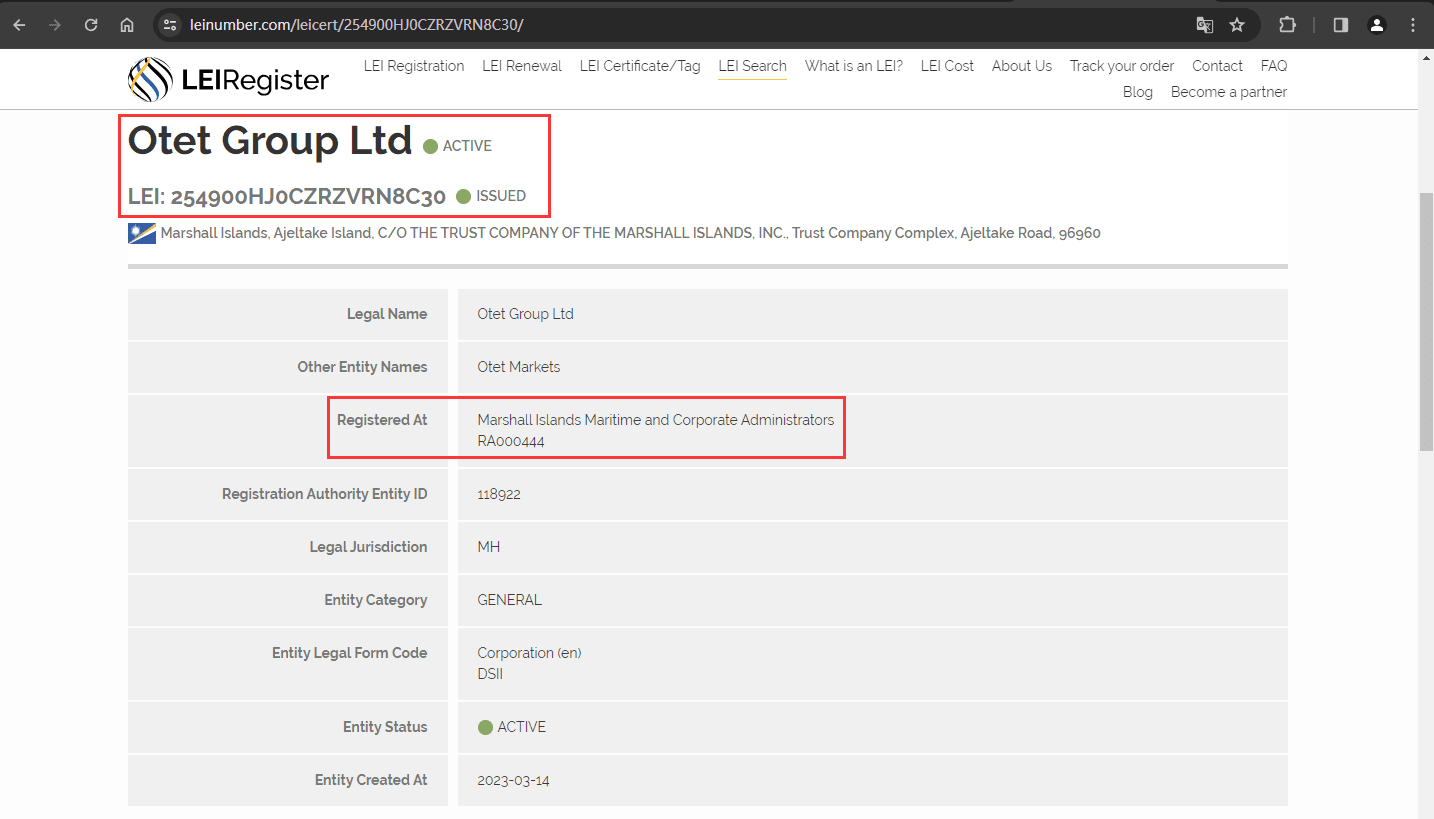Click the page vertical scrollbar thumb
The height and width of the screenshot is (819, 1434).
(1426, 320)
